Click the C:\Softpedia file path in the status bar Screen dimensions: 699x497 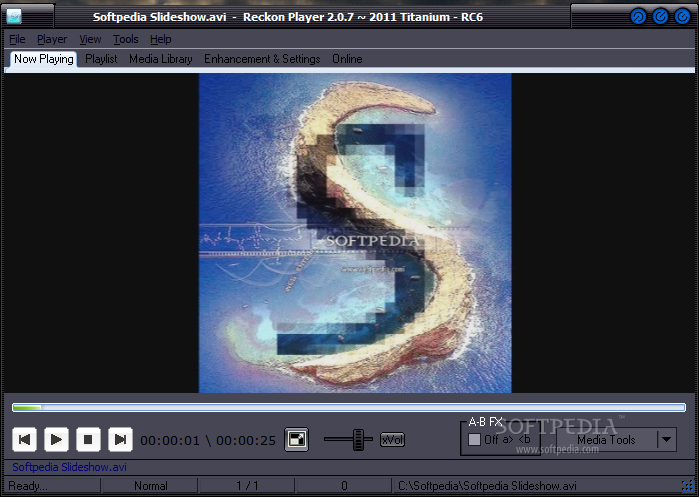(487, 486)
